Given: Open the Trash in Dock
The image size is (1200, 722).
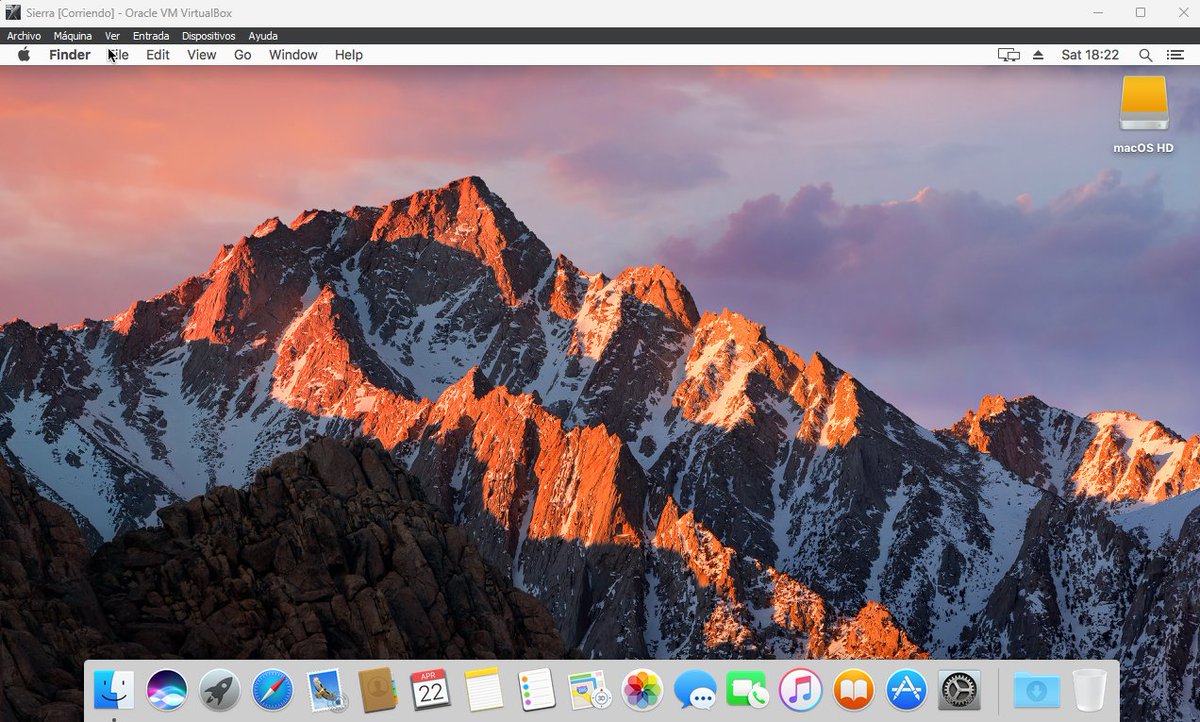Looking at the screenshot, I should (x=1089, y=690).
